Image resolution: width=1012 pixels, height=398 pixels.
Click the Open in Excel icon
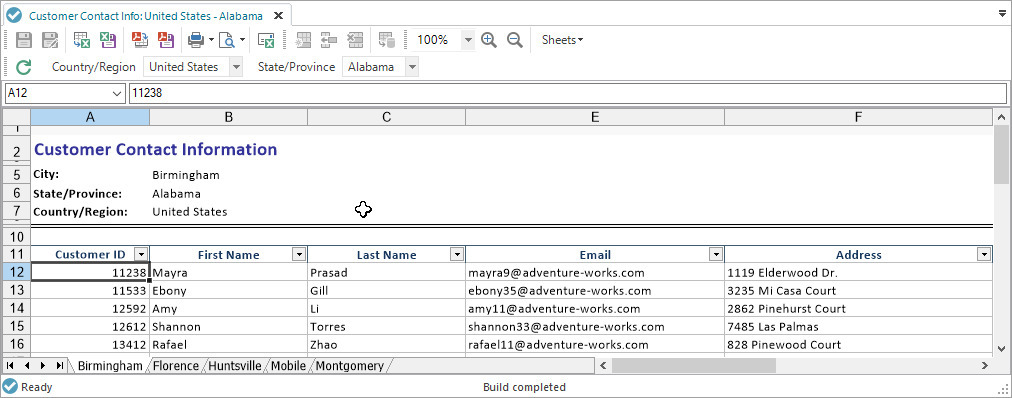point(266,40)
